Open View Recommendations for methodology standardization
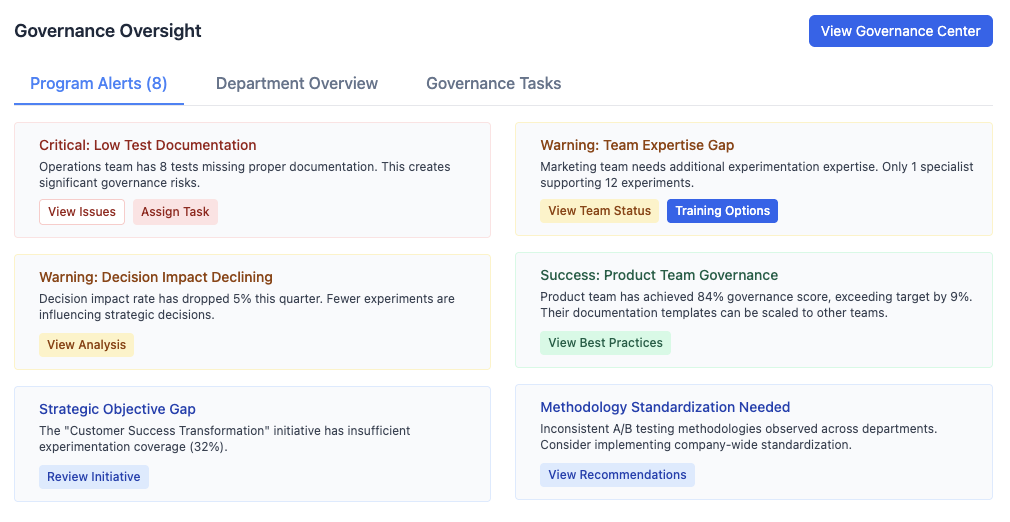 617,475
